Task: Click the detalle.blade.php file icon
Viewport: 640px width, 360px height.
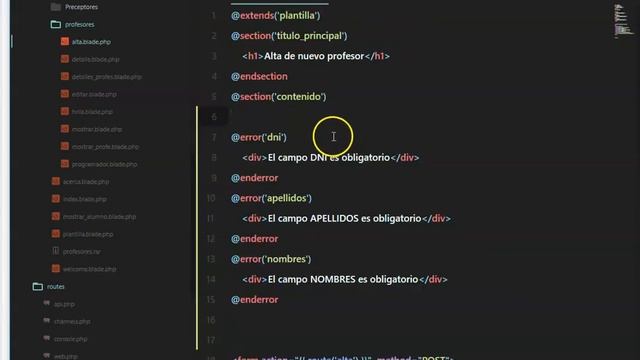Action: click(x=64, y=59)
